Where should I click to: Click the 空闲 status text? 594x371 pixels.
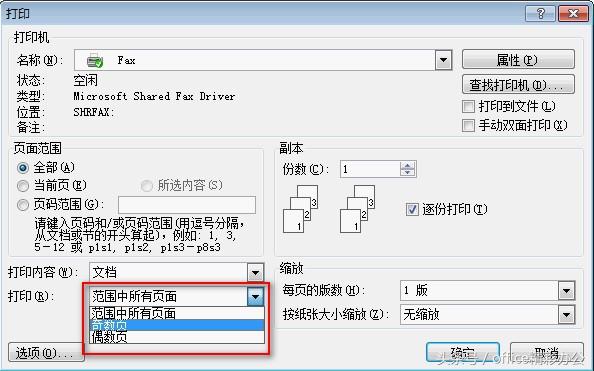[86, 80]
